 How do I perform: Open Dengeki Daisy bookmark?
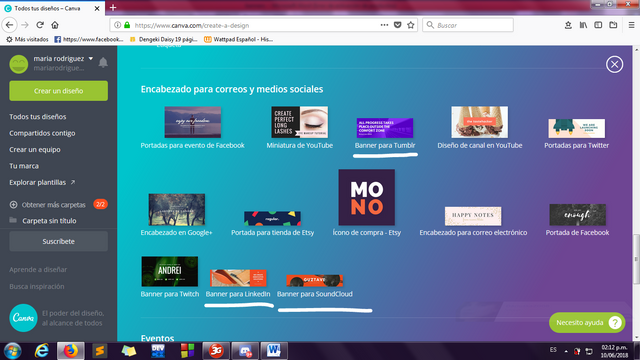[163, 39]
